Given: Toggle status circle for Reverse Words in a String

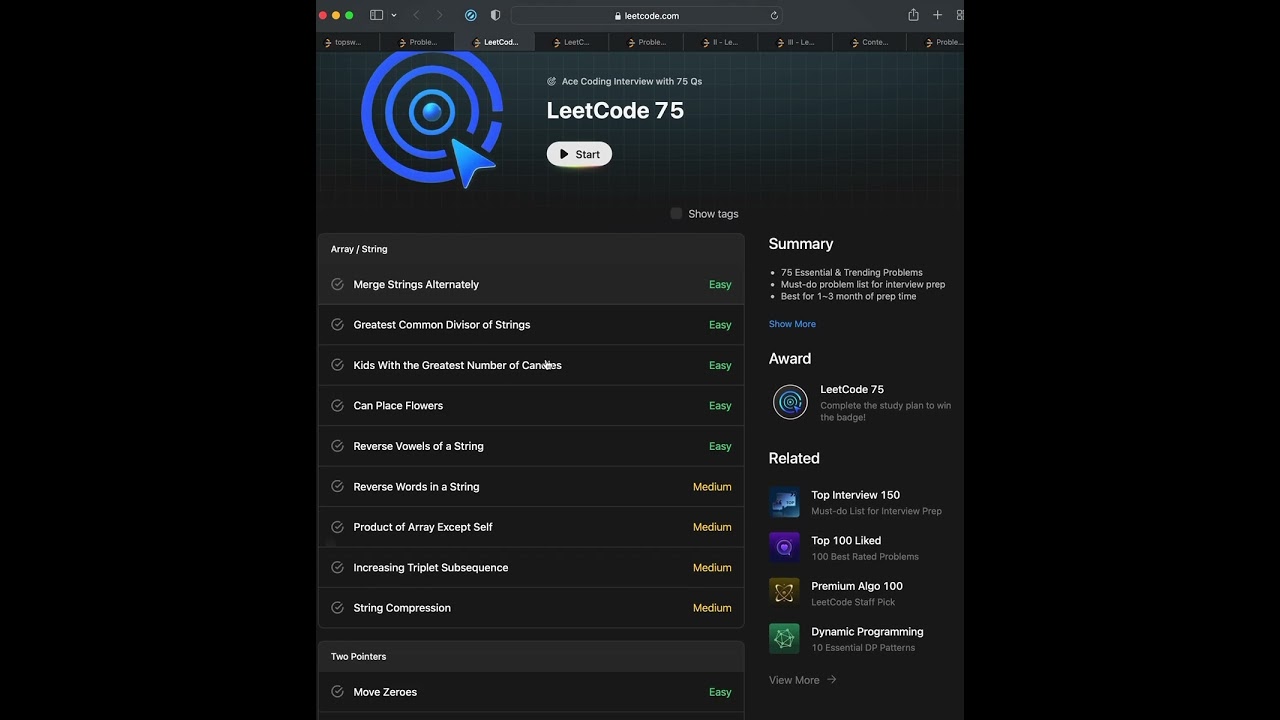Looking at the screenshot, I should [x=337, y=486].
